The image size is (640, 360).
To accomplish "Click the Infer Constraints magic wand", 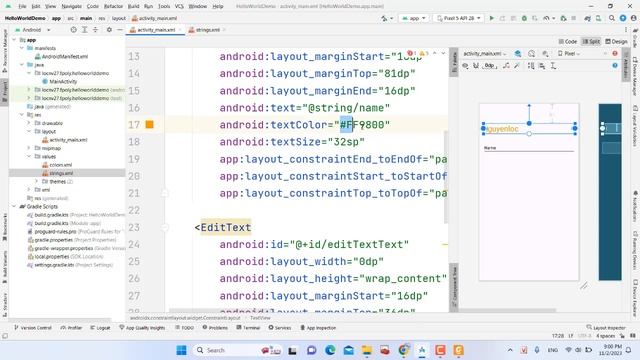I will pyautogui.click(x=517, y=66).
